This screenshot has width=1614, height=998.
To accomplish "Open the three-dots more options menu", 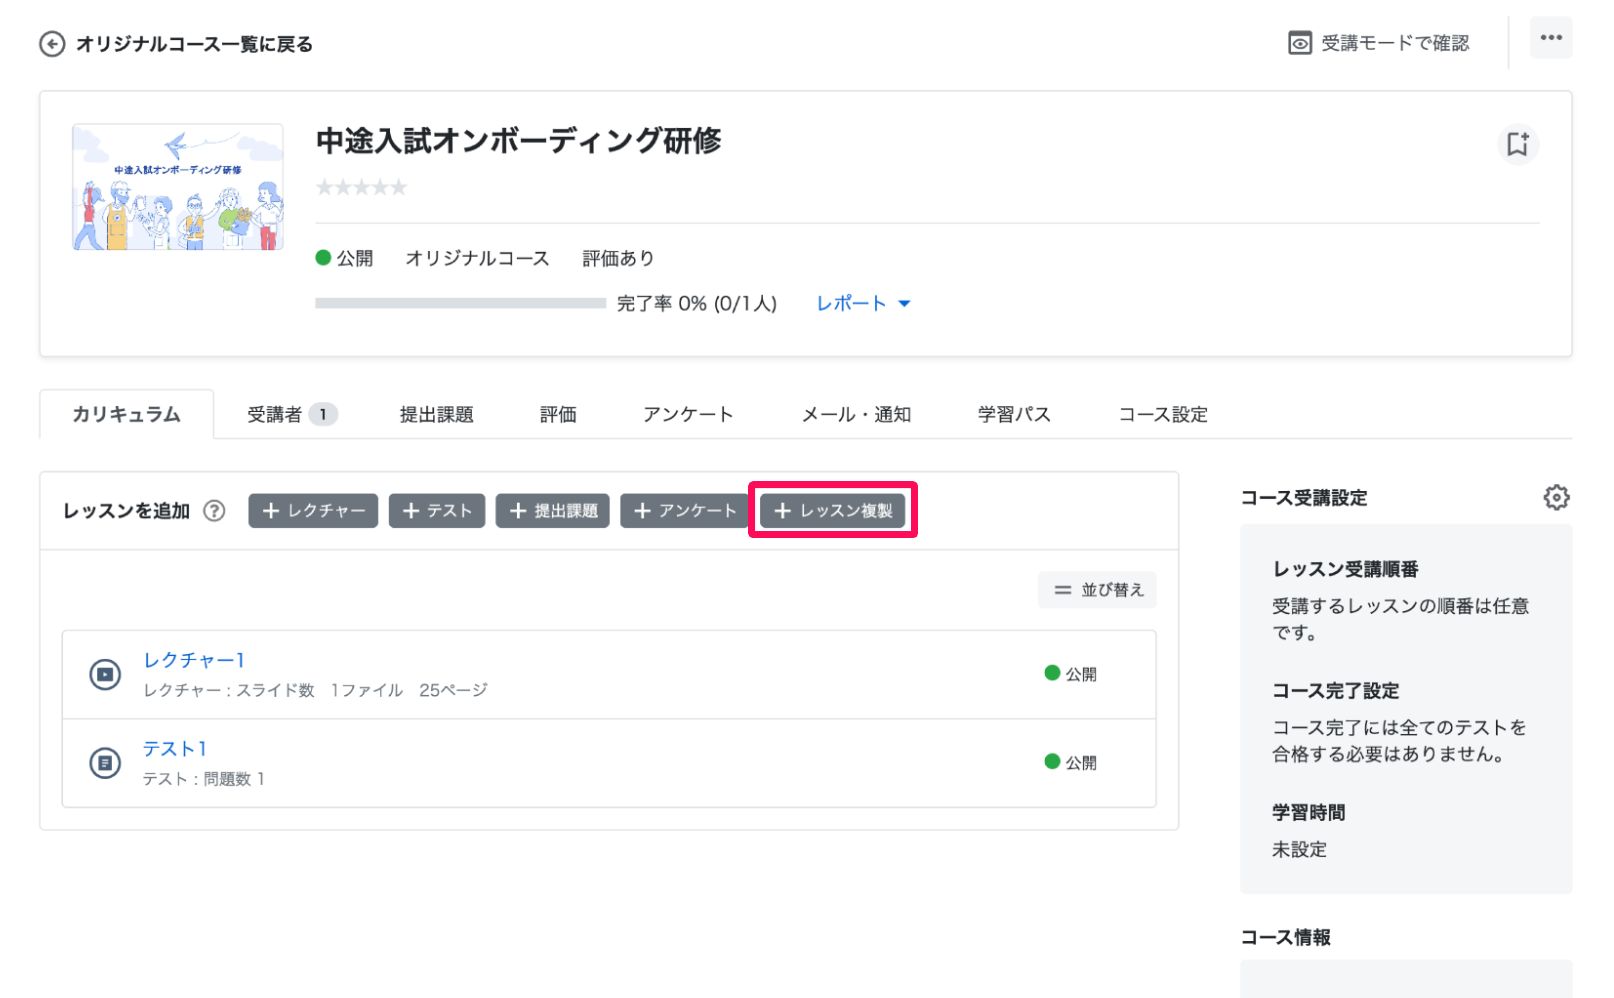I will tap(1551, 38).
